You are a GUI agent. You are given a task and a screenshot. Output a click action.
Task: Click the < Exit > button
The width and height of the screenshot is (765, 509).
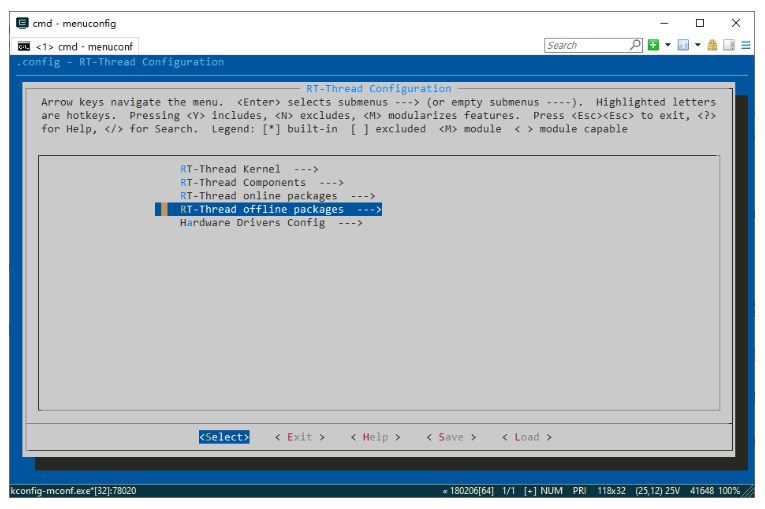300,437
